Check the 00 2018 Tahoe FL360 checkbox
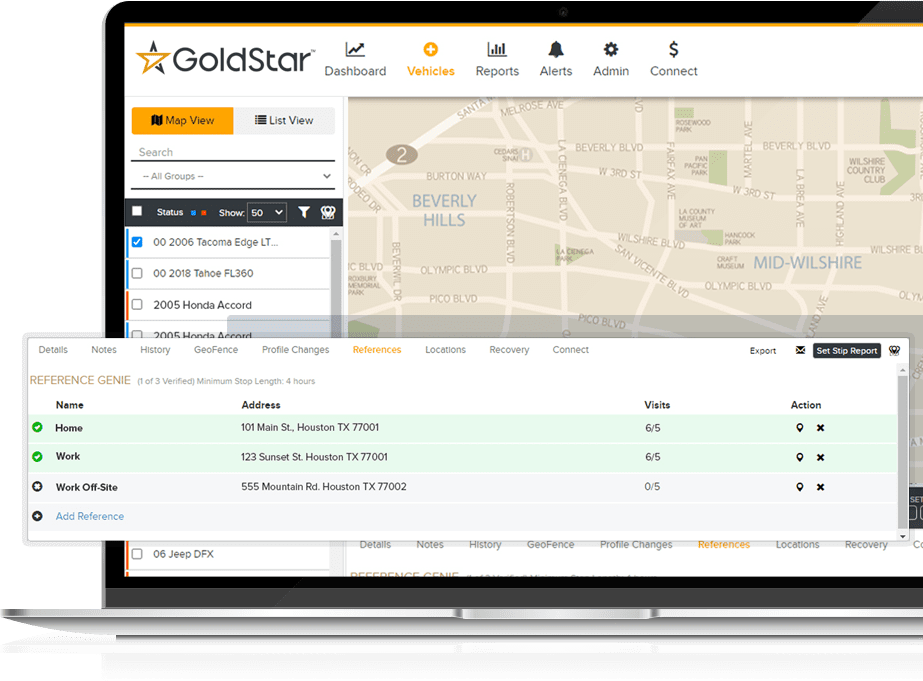The width and height of the screenshot is (923, 681). (137, 273)
